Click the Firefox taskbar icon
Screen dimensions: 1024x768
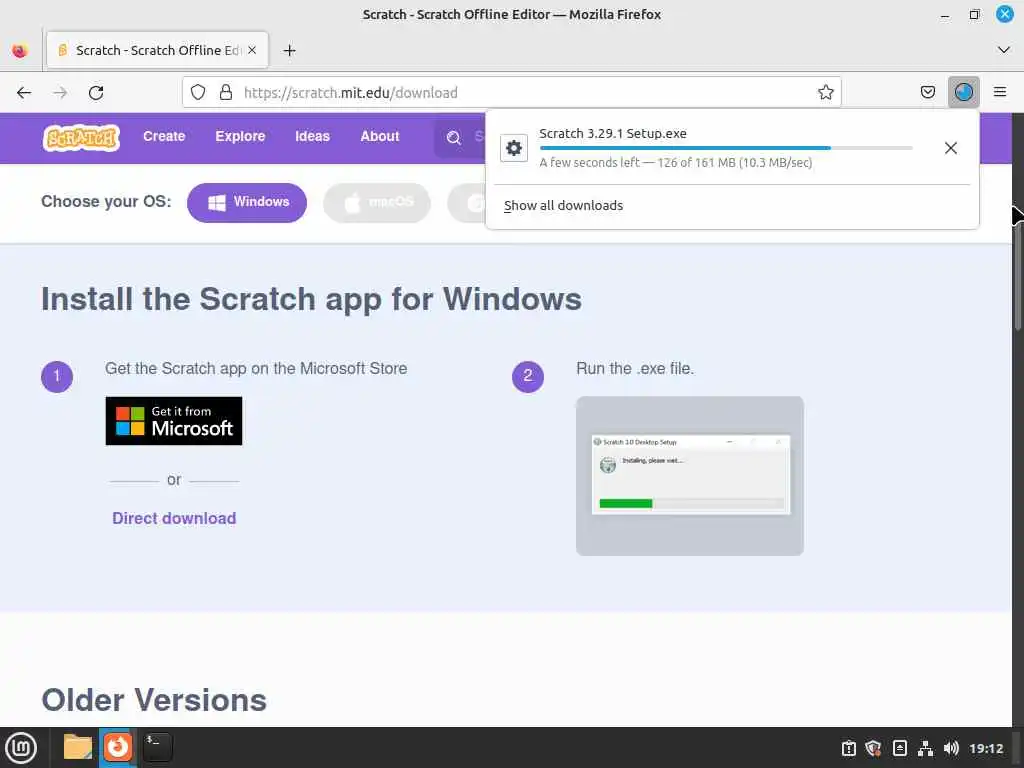pos(118,747)
